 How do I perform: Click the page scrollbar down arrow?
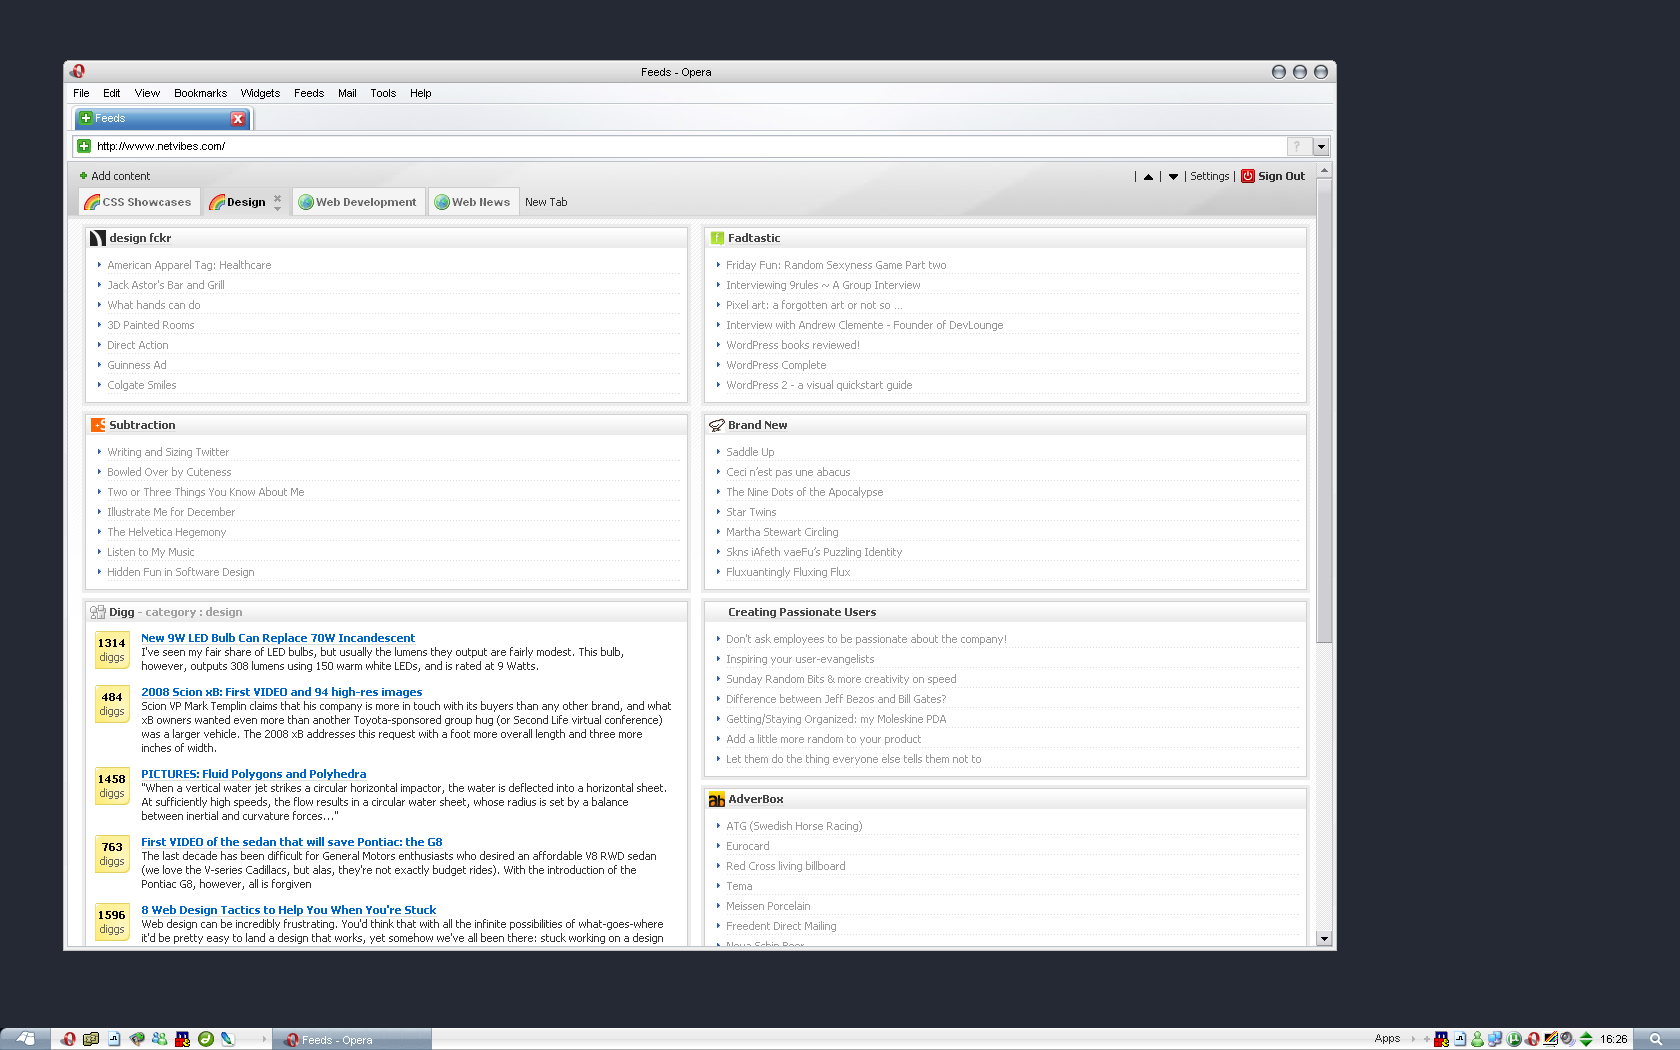[x=1324, y=939]
